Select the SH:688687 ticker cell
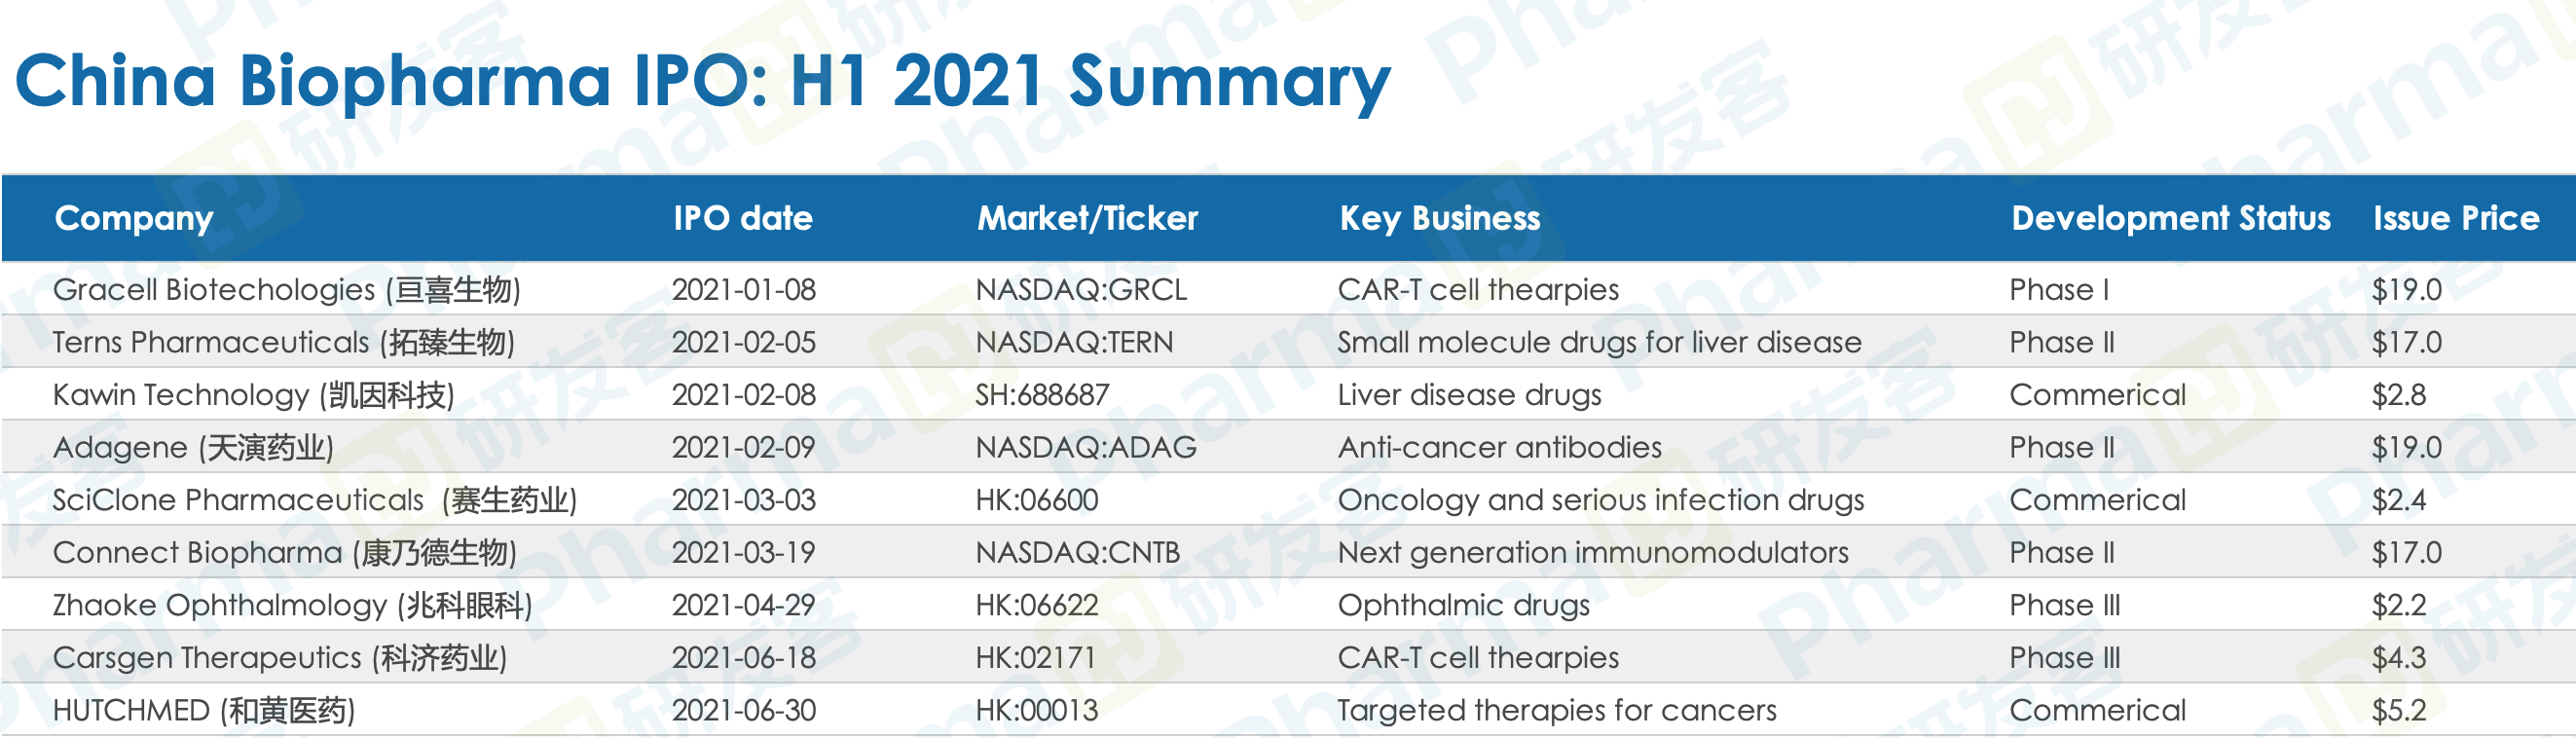2576x738 pixels. pos(1042,395)
